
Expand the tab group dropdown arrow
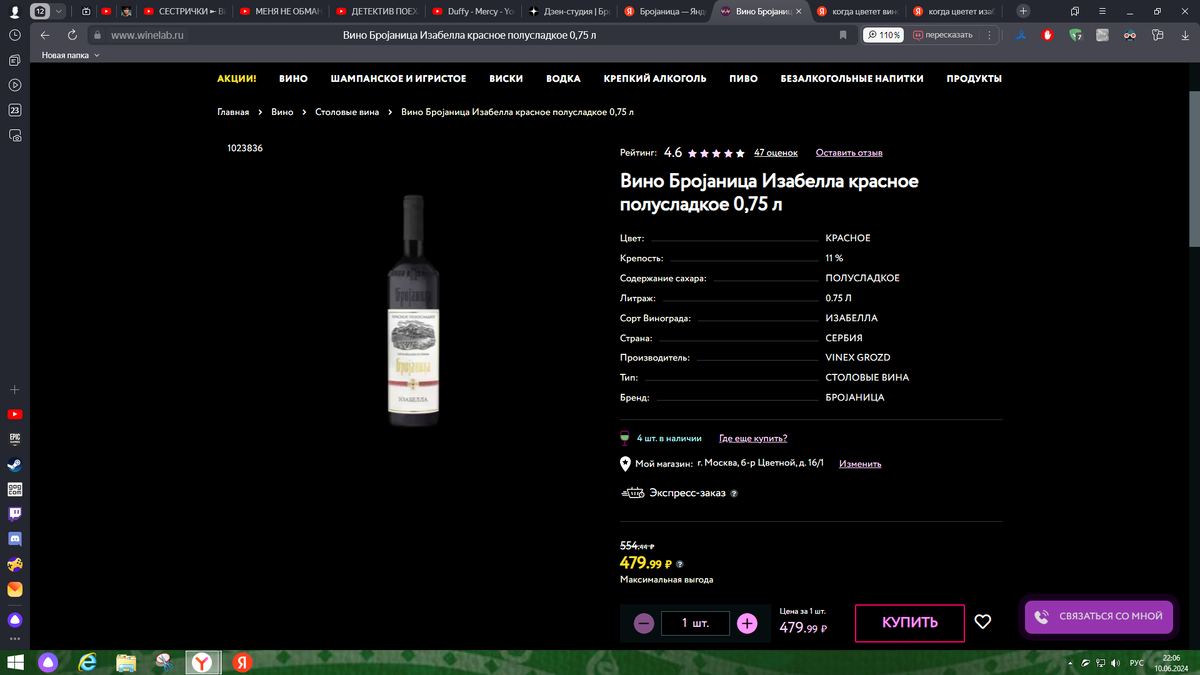pyautogui.click(x=59, y=11)
